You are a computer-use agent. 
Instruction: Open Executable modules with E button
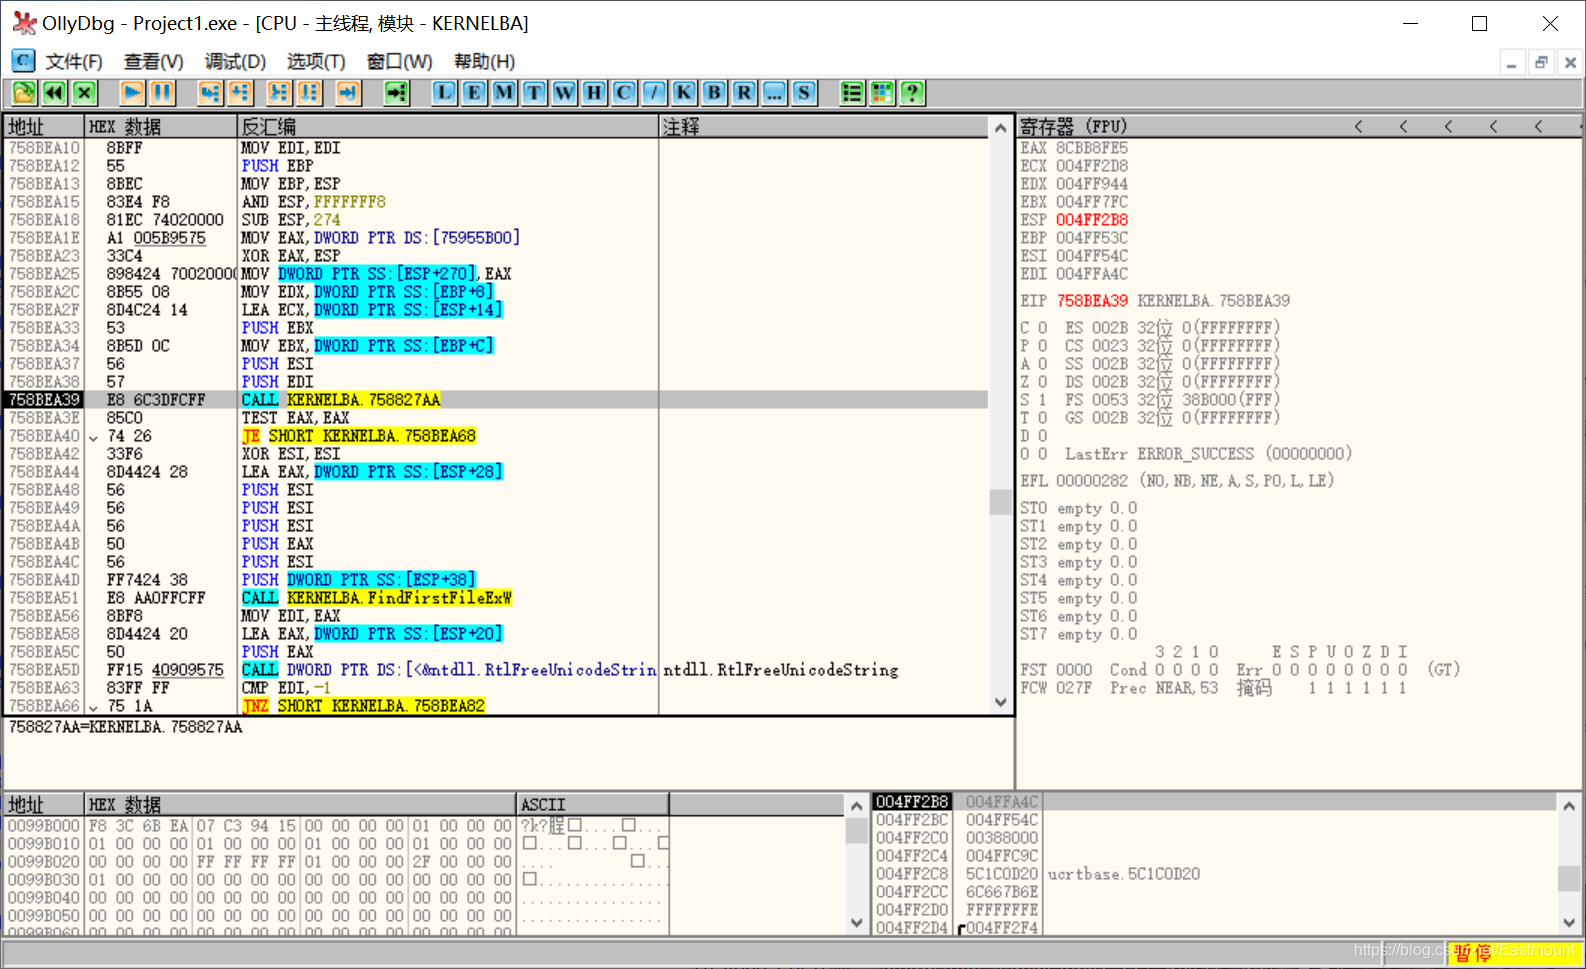coord(474,93)
